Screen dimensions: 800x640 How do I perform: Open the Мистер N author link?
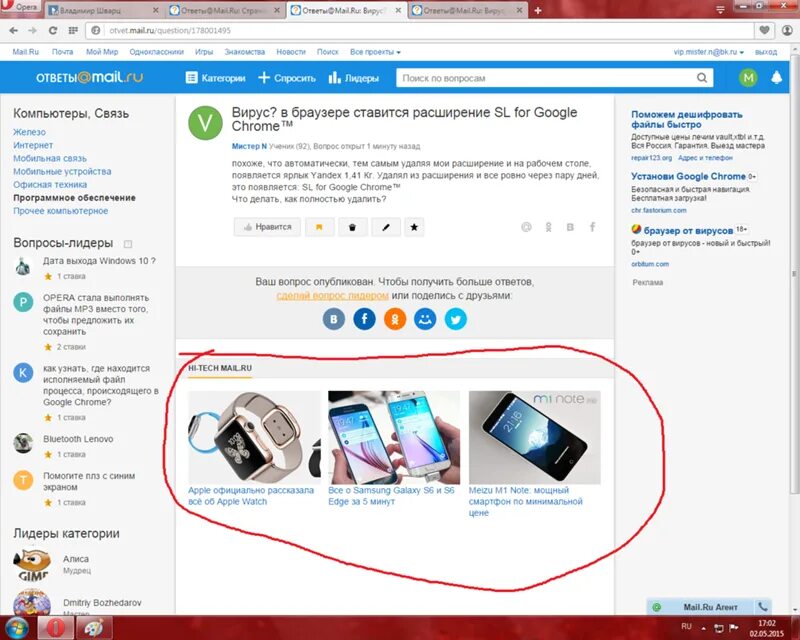[249, 146]
